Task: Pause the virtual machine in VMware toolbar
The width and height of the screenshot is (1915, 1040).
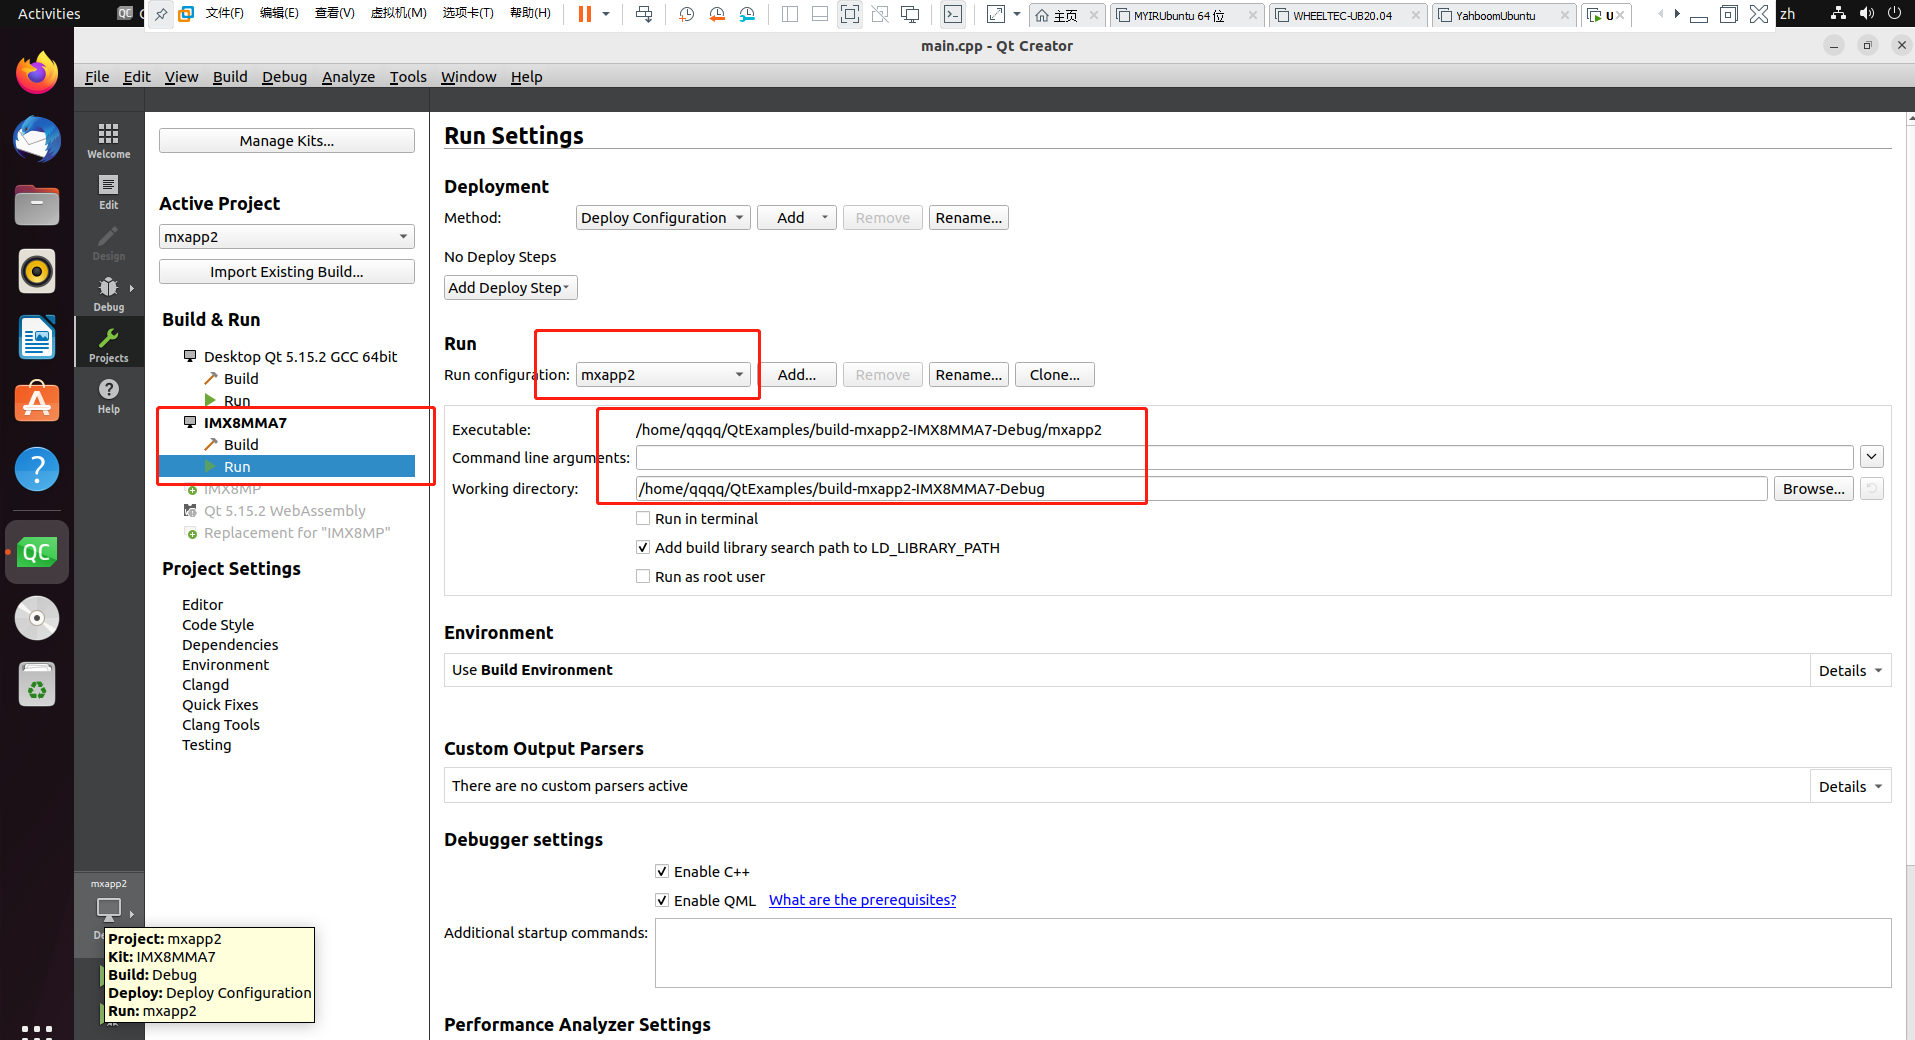Action: [x=585, y=14]
